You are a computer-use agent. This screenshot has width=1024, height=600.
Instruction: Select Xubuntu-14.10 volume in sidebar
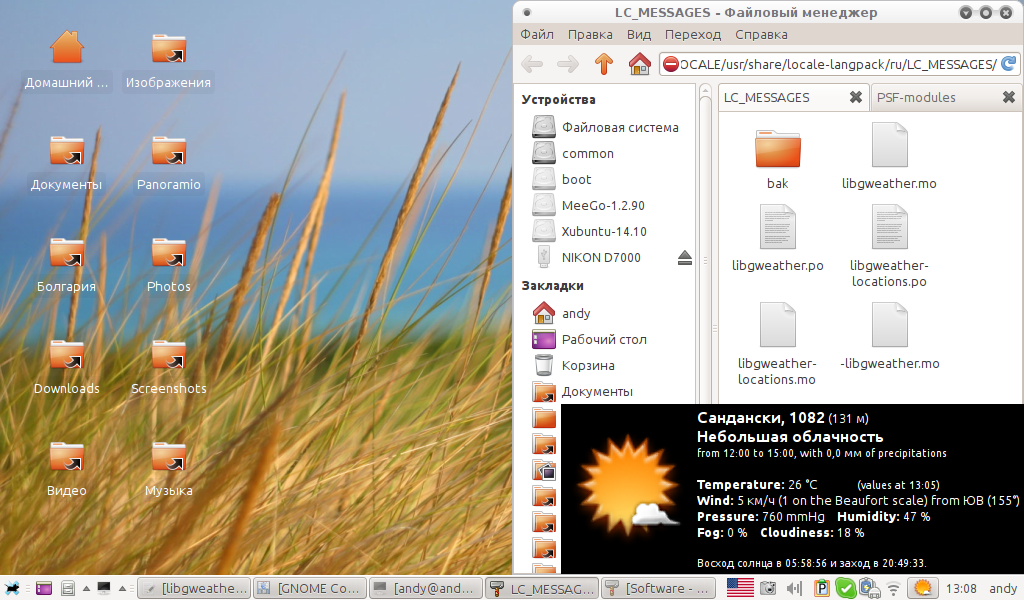(x=603, y=232)
